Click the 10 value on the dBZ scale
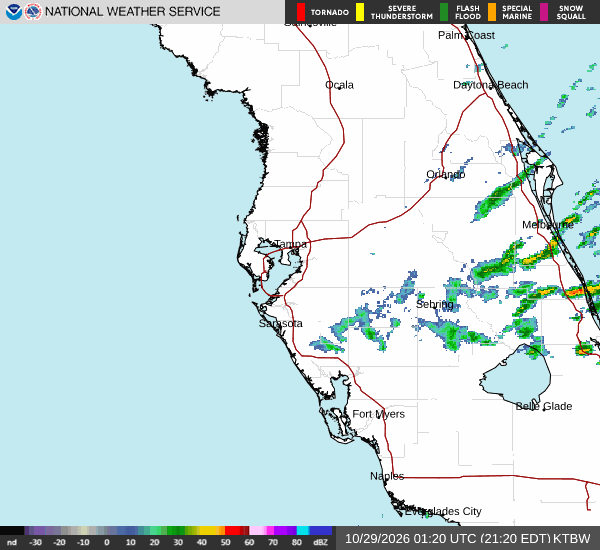The image size is (600, 550). (130, 542)
